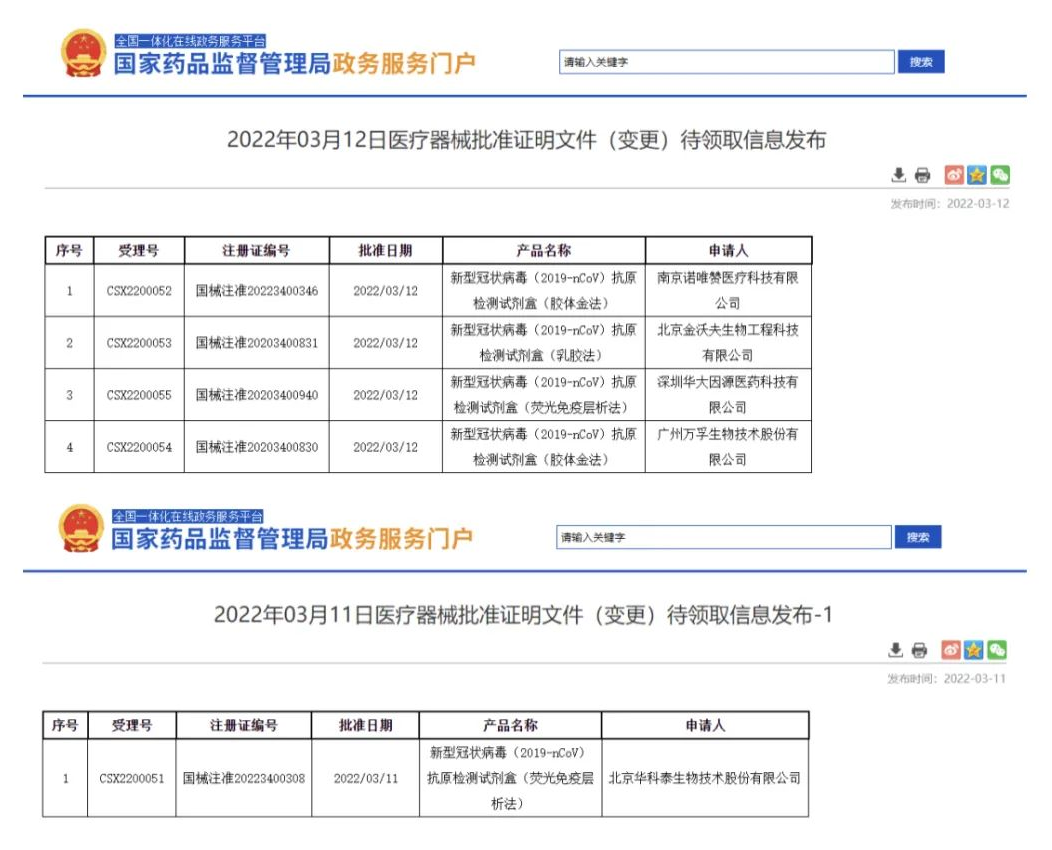Click the 北京华科泰生物技术股份有限公司 applicant cell

pos(705,778)
